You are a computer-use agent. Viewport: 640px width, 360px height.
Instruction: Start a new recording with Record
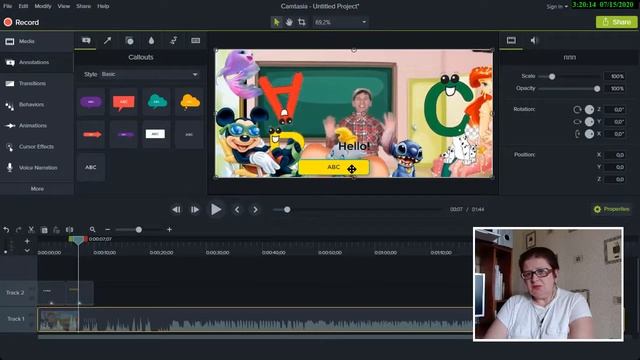pos(21,22)
